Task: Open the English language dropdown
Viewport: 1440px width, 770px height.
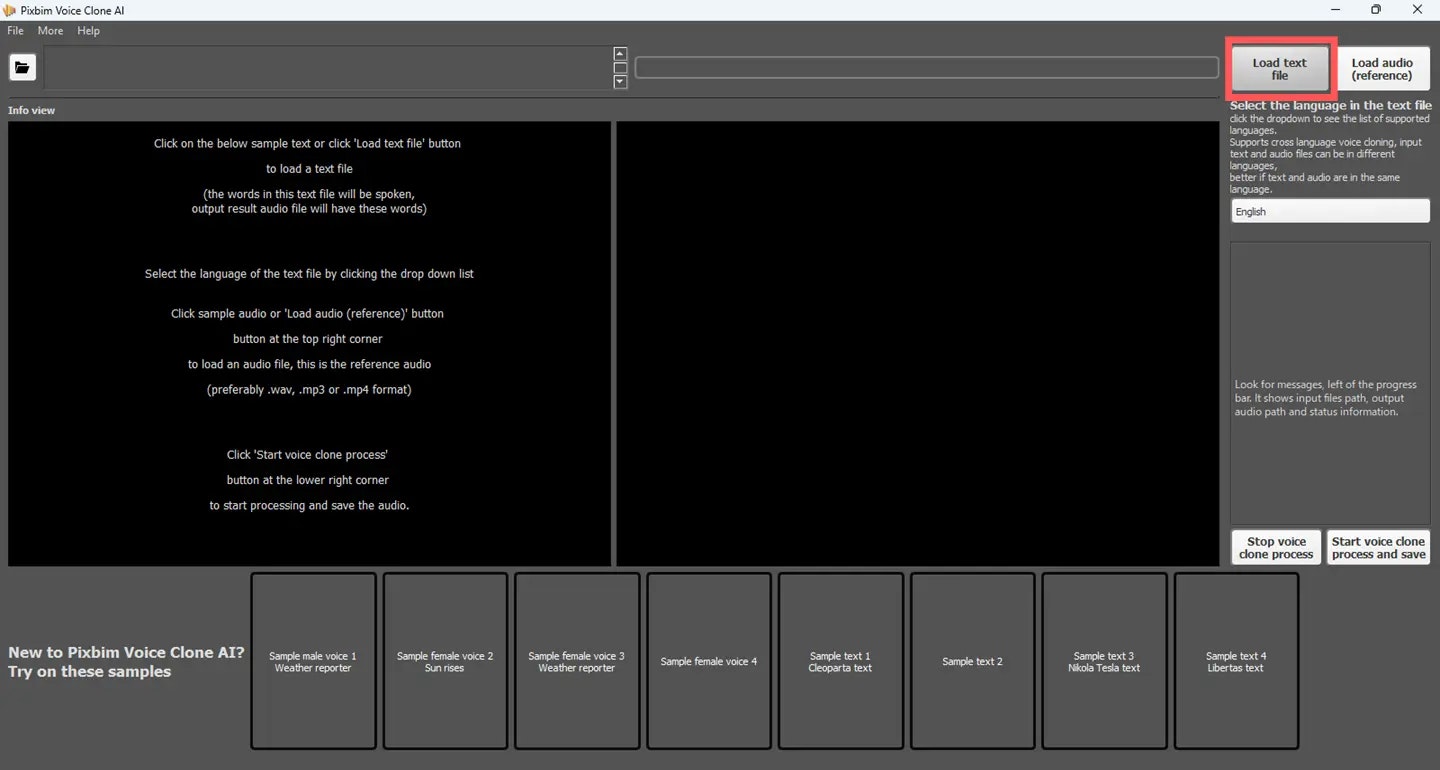Action: tap(1330, 211)
